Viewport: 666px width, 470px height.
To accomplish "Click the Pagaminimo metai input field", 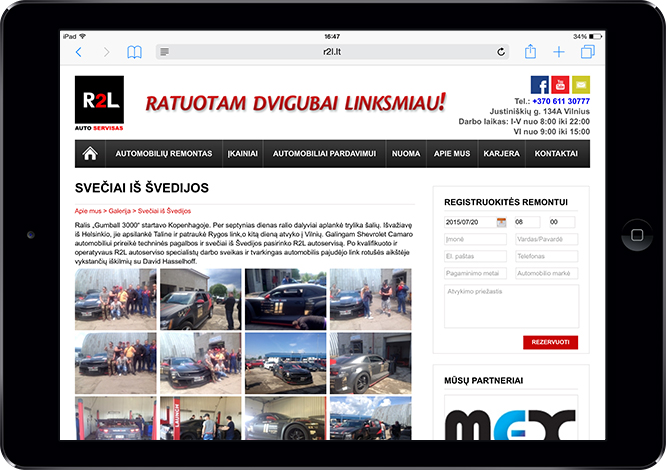I will [475, 273].
